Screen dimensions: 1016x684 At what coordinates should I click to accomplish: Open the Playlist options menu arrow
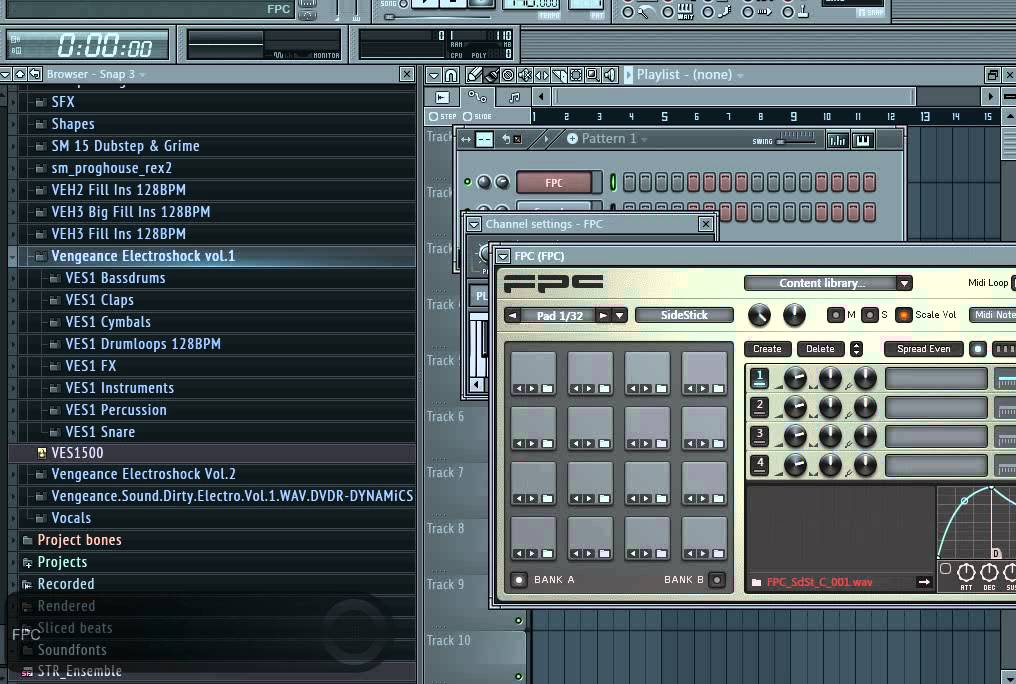[x=434, y=75]
